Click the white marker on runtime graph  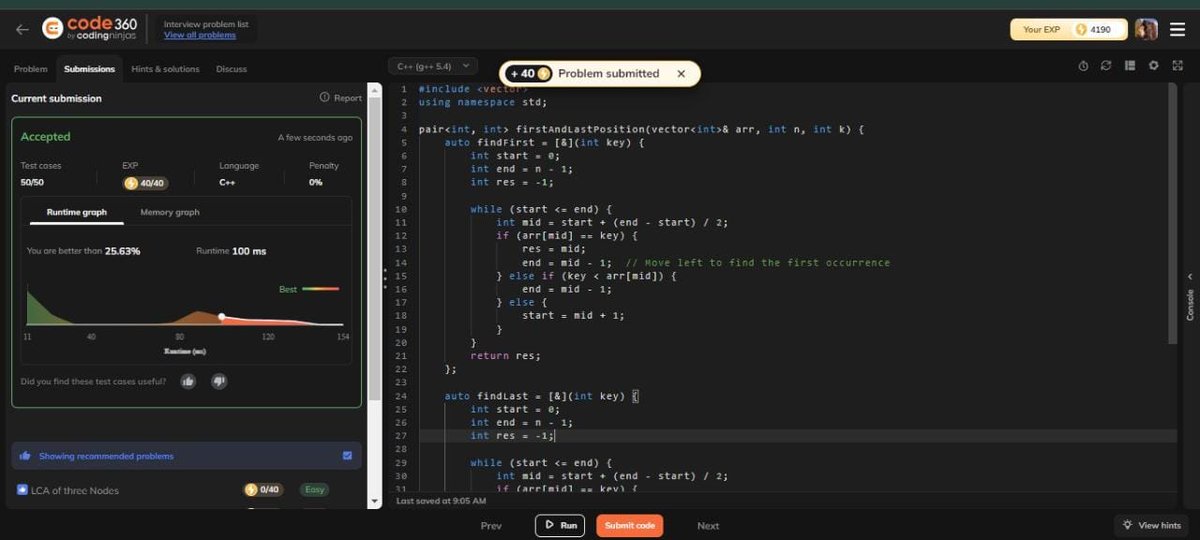[x=222, y=316]
